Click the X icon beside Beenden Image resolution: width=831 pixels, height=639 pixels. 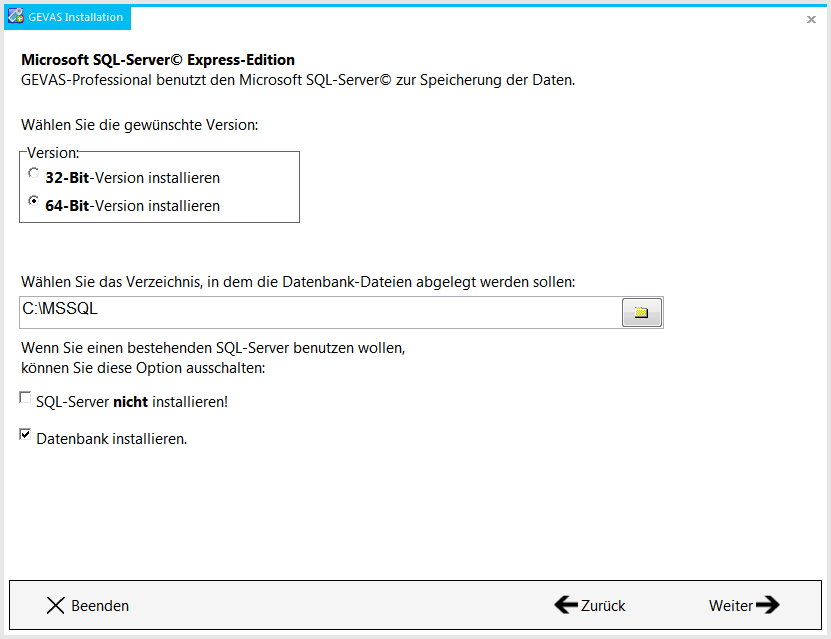pos(55,605)
